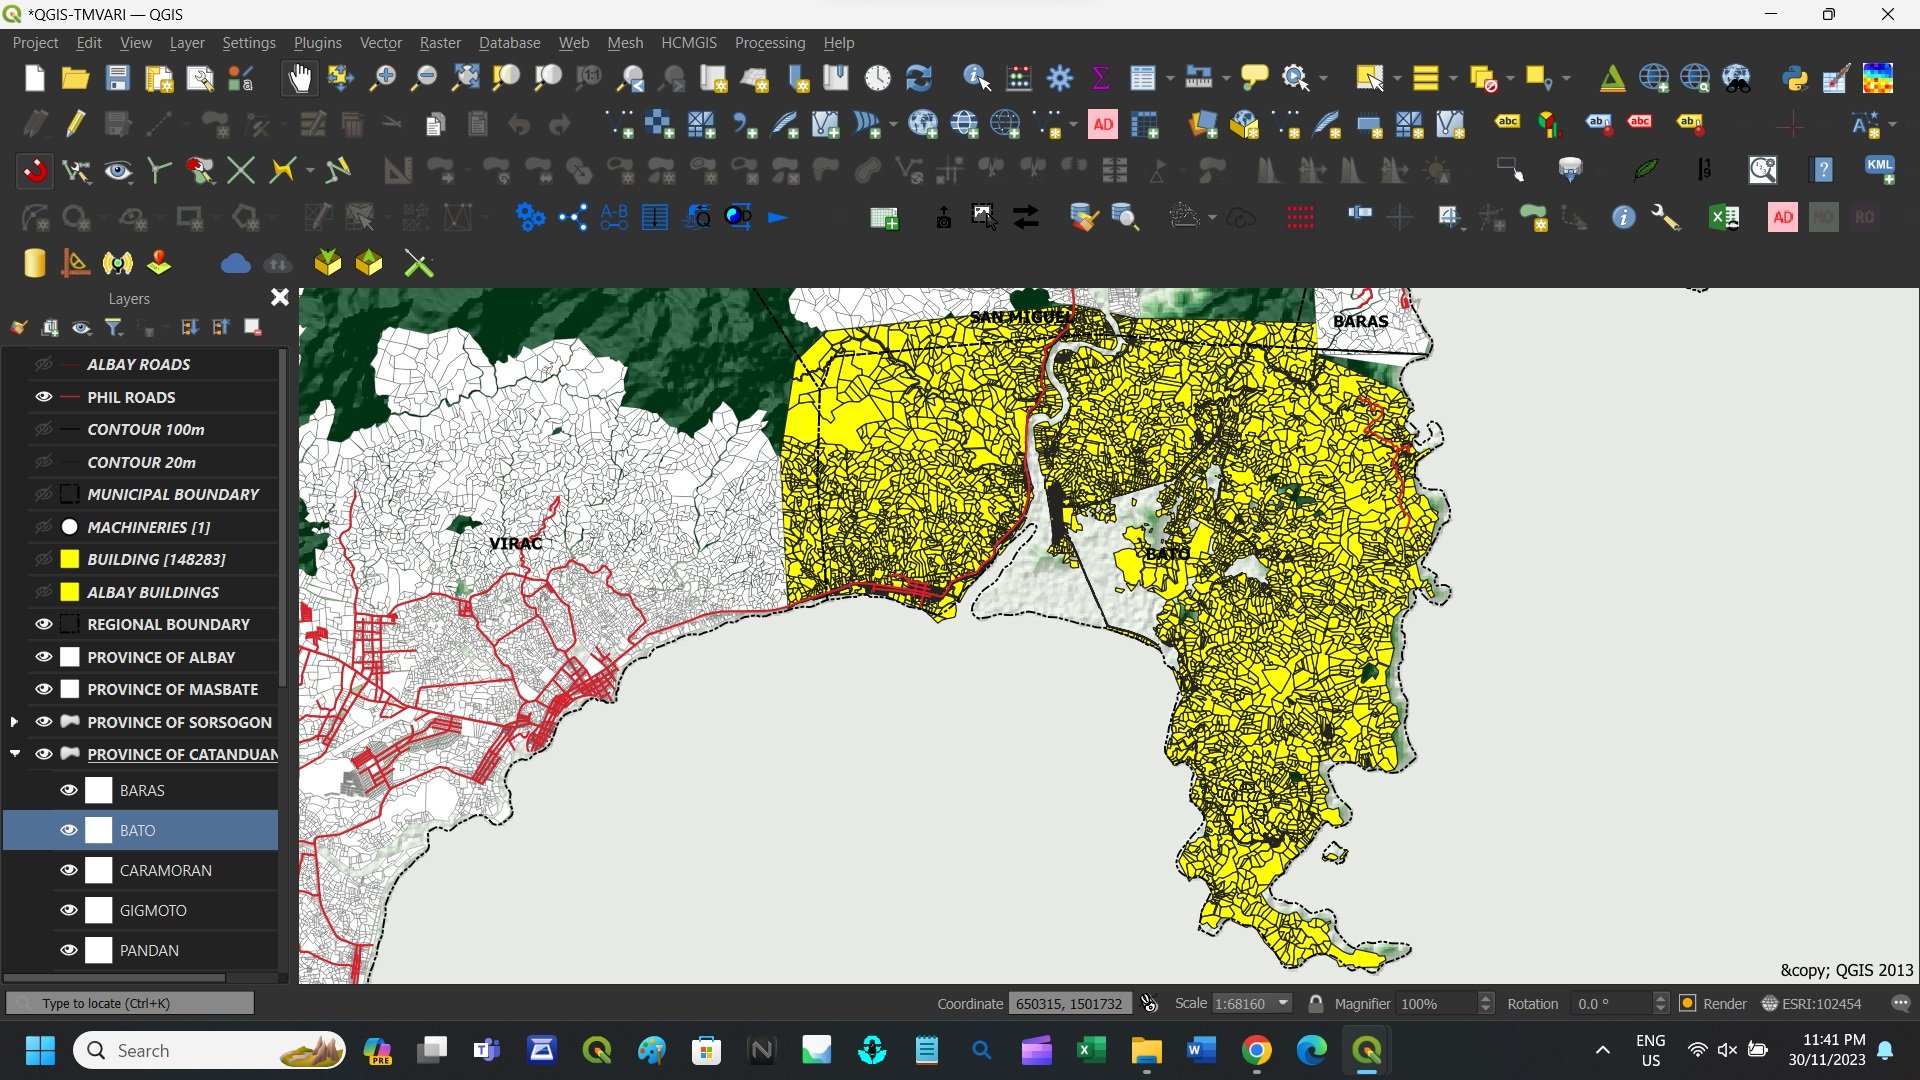Toggle editing with the pencil icon
Screen dimensions: 1920x1080
click(76, 124)
